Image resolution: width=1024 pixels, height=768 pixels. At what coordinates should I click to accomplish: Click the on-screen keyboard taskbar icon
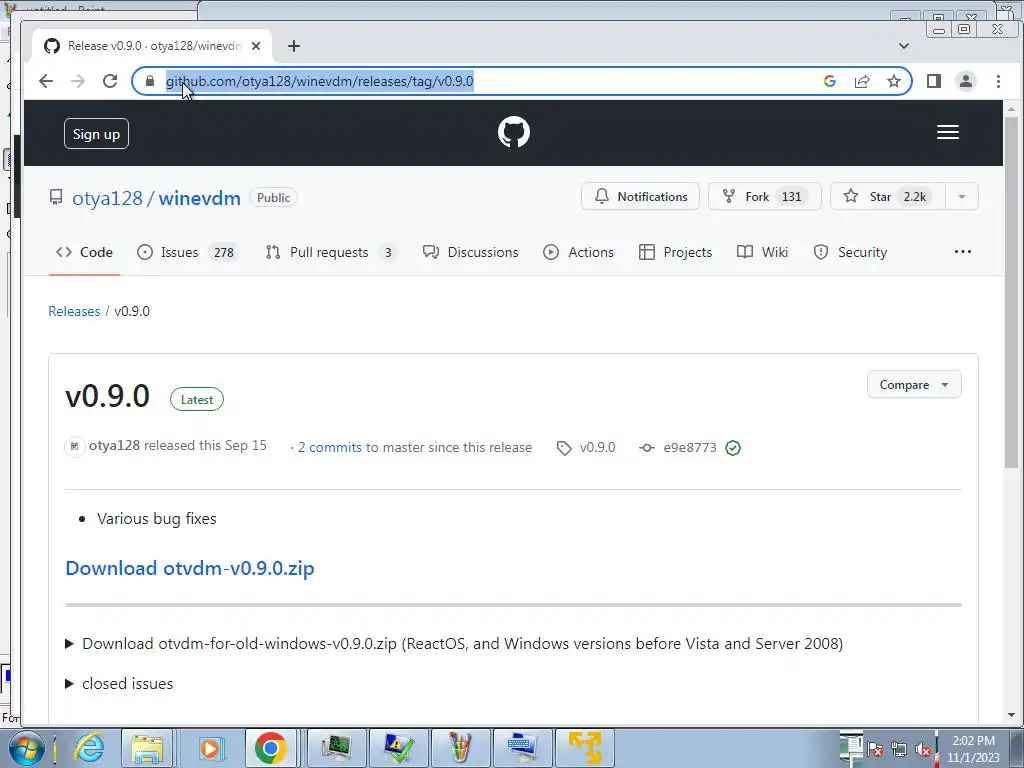point(522,748)
